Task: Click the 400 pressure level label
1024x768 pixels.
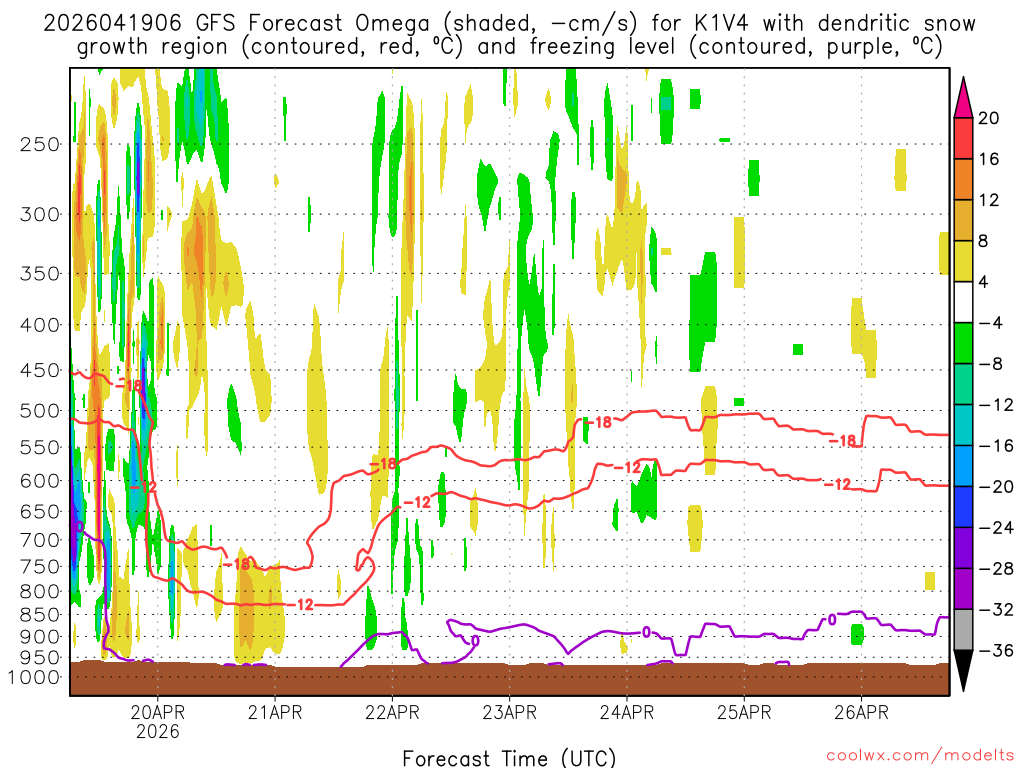Action: (40, 325)
